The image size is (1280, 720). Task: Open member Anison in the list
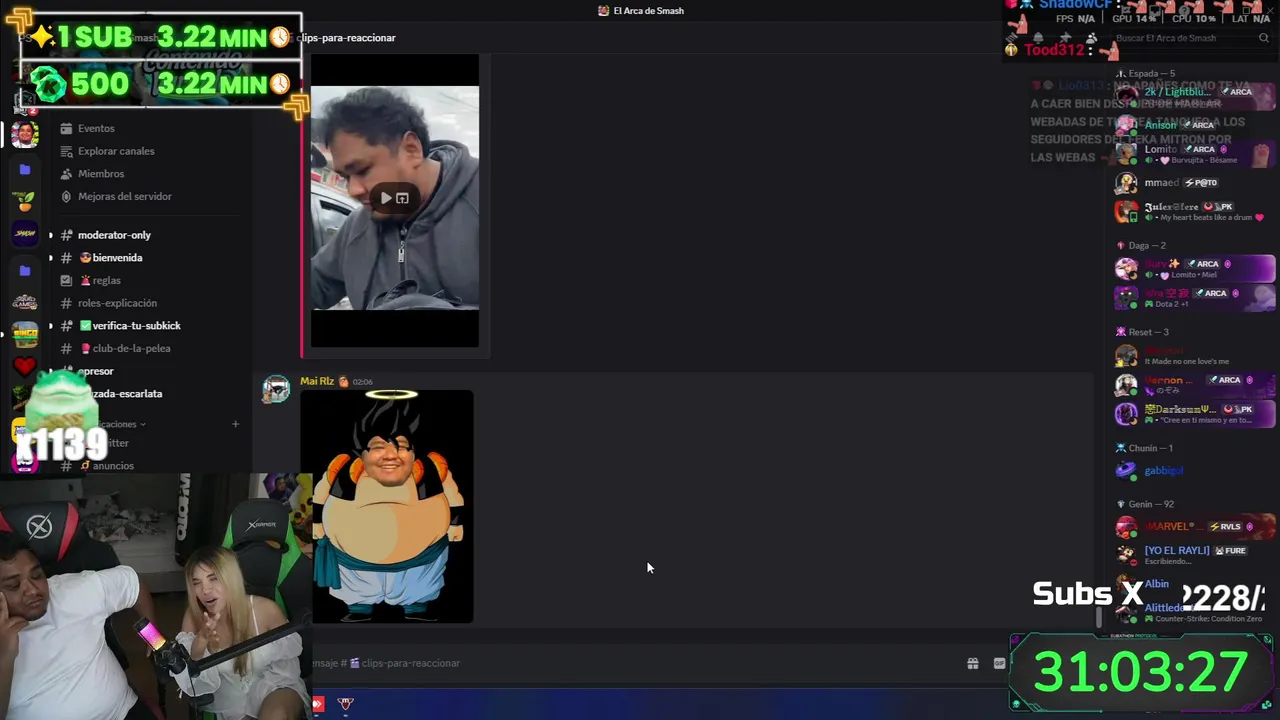click(1195, 126)
